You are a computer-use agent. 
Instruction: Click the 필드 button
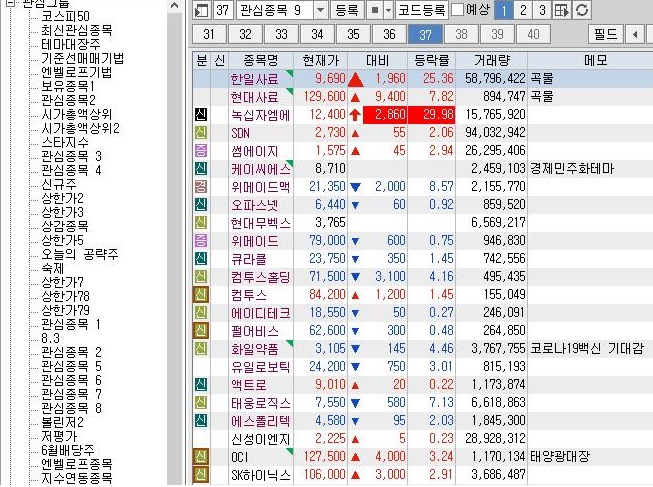606,34
